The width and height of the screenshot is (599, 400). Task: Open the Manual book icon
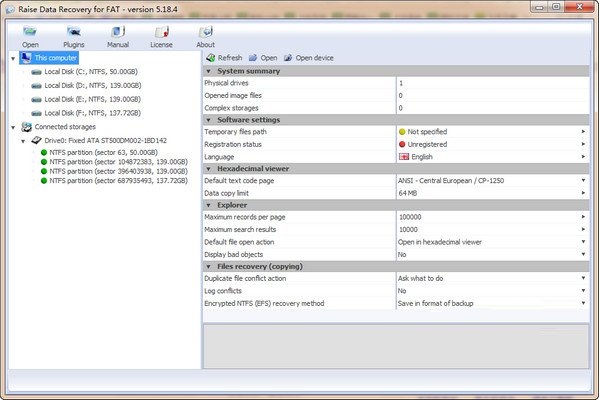[x=118, y=32]
